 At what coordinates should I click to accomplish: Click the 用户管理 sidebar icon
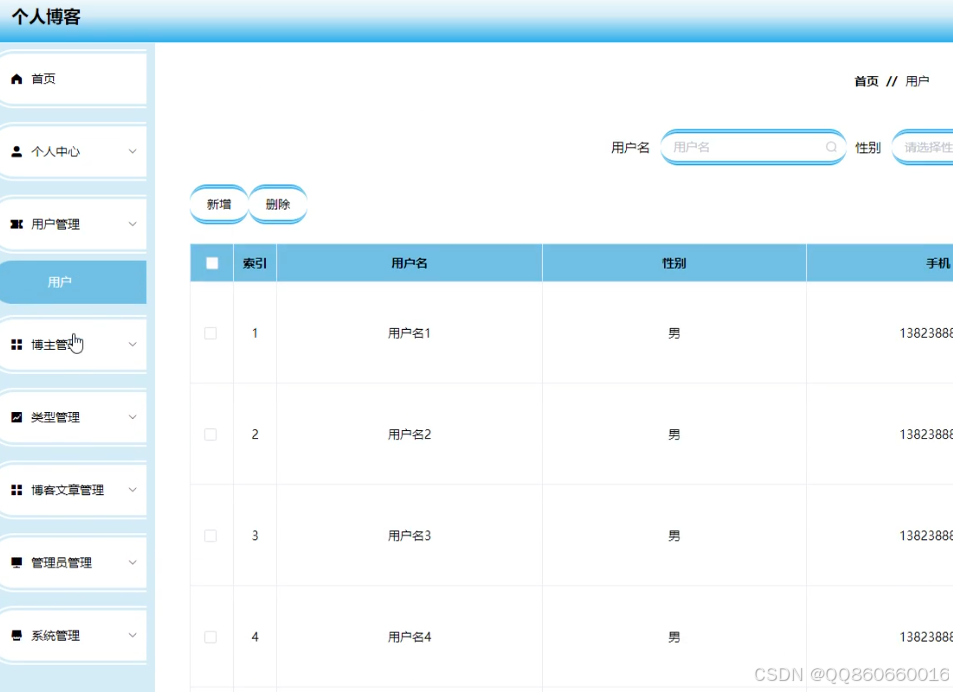pos(17,224)
